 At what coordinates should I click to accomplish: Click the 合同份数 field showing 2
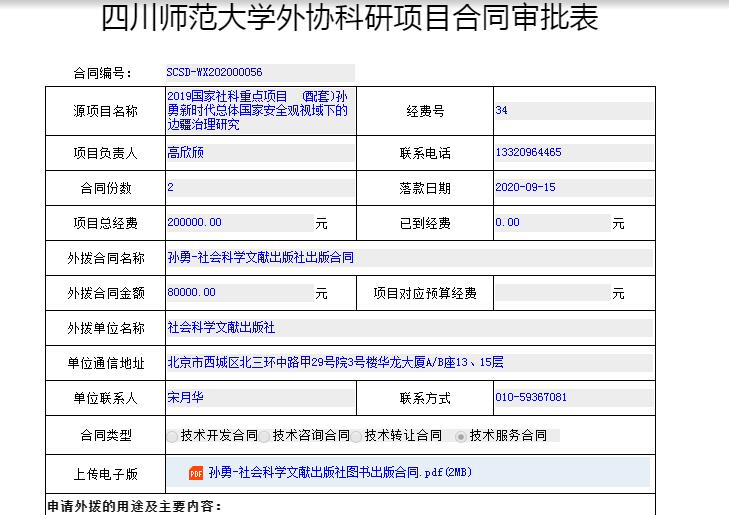tap(260, 188)
